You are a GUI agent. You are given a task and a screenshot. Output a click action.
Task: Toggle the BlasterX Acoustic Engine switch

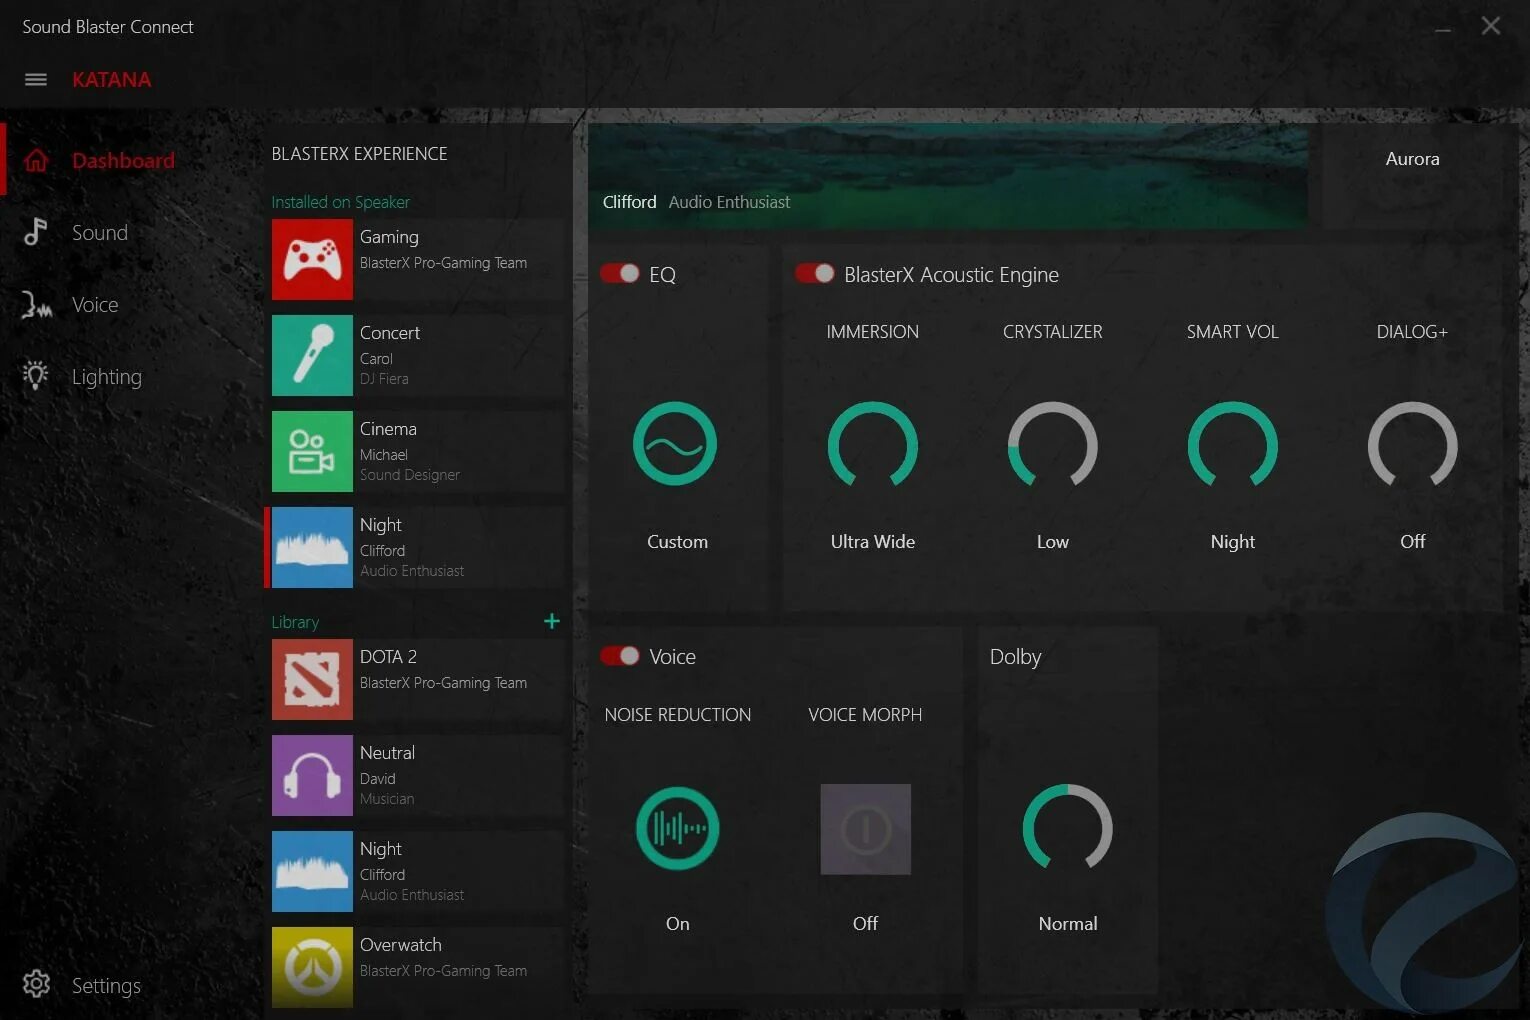tap(815, 273)
